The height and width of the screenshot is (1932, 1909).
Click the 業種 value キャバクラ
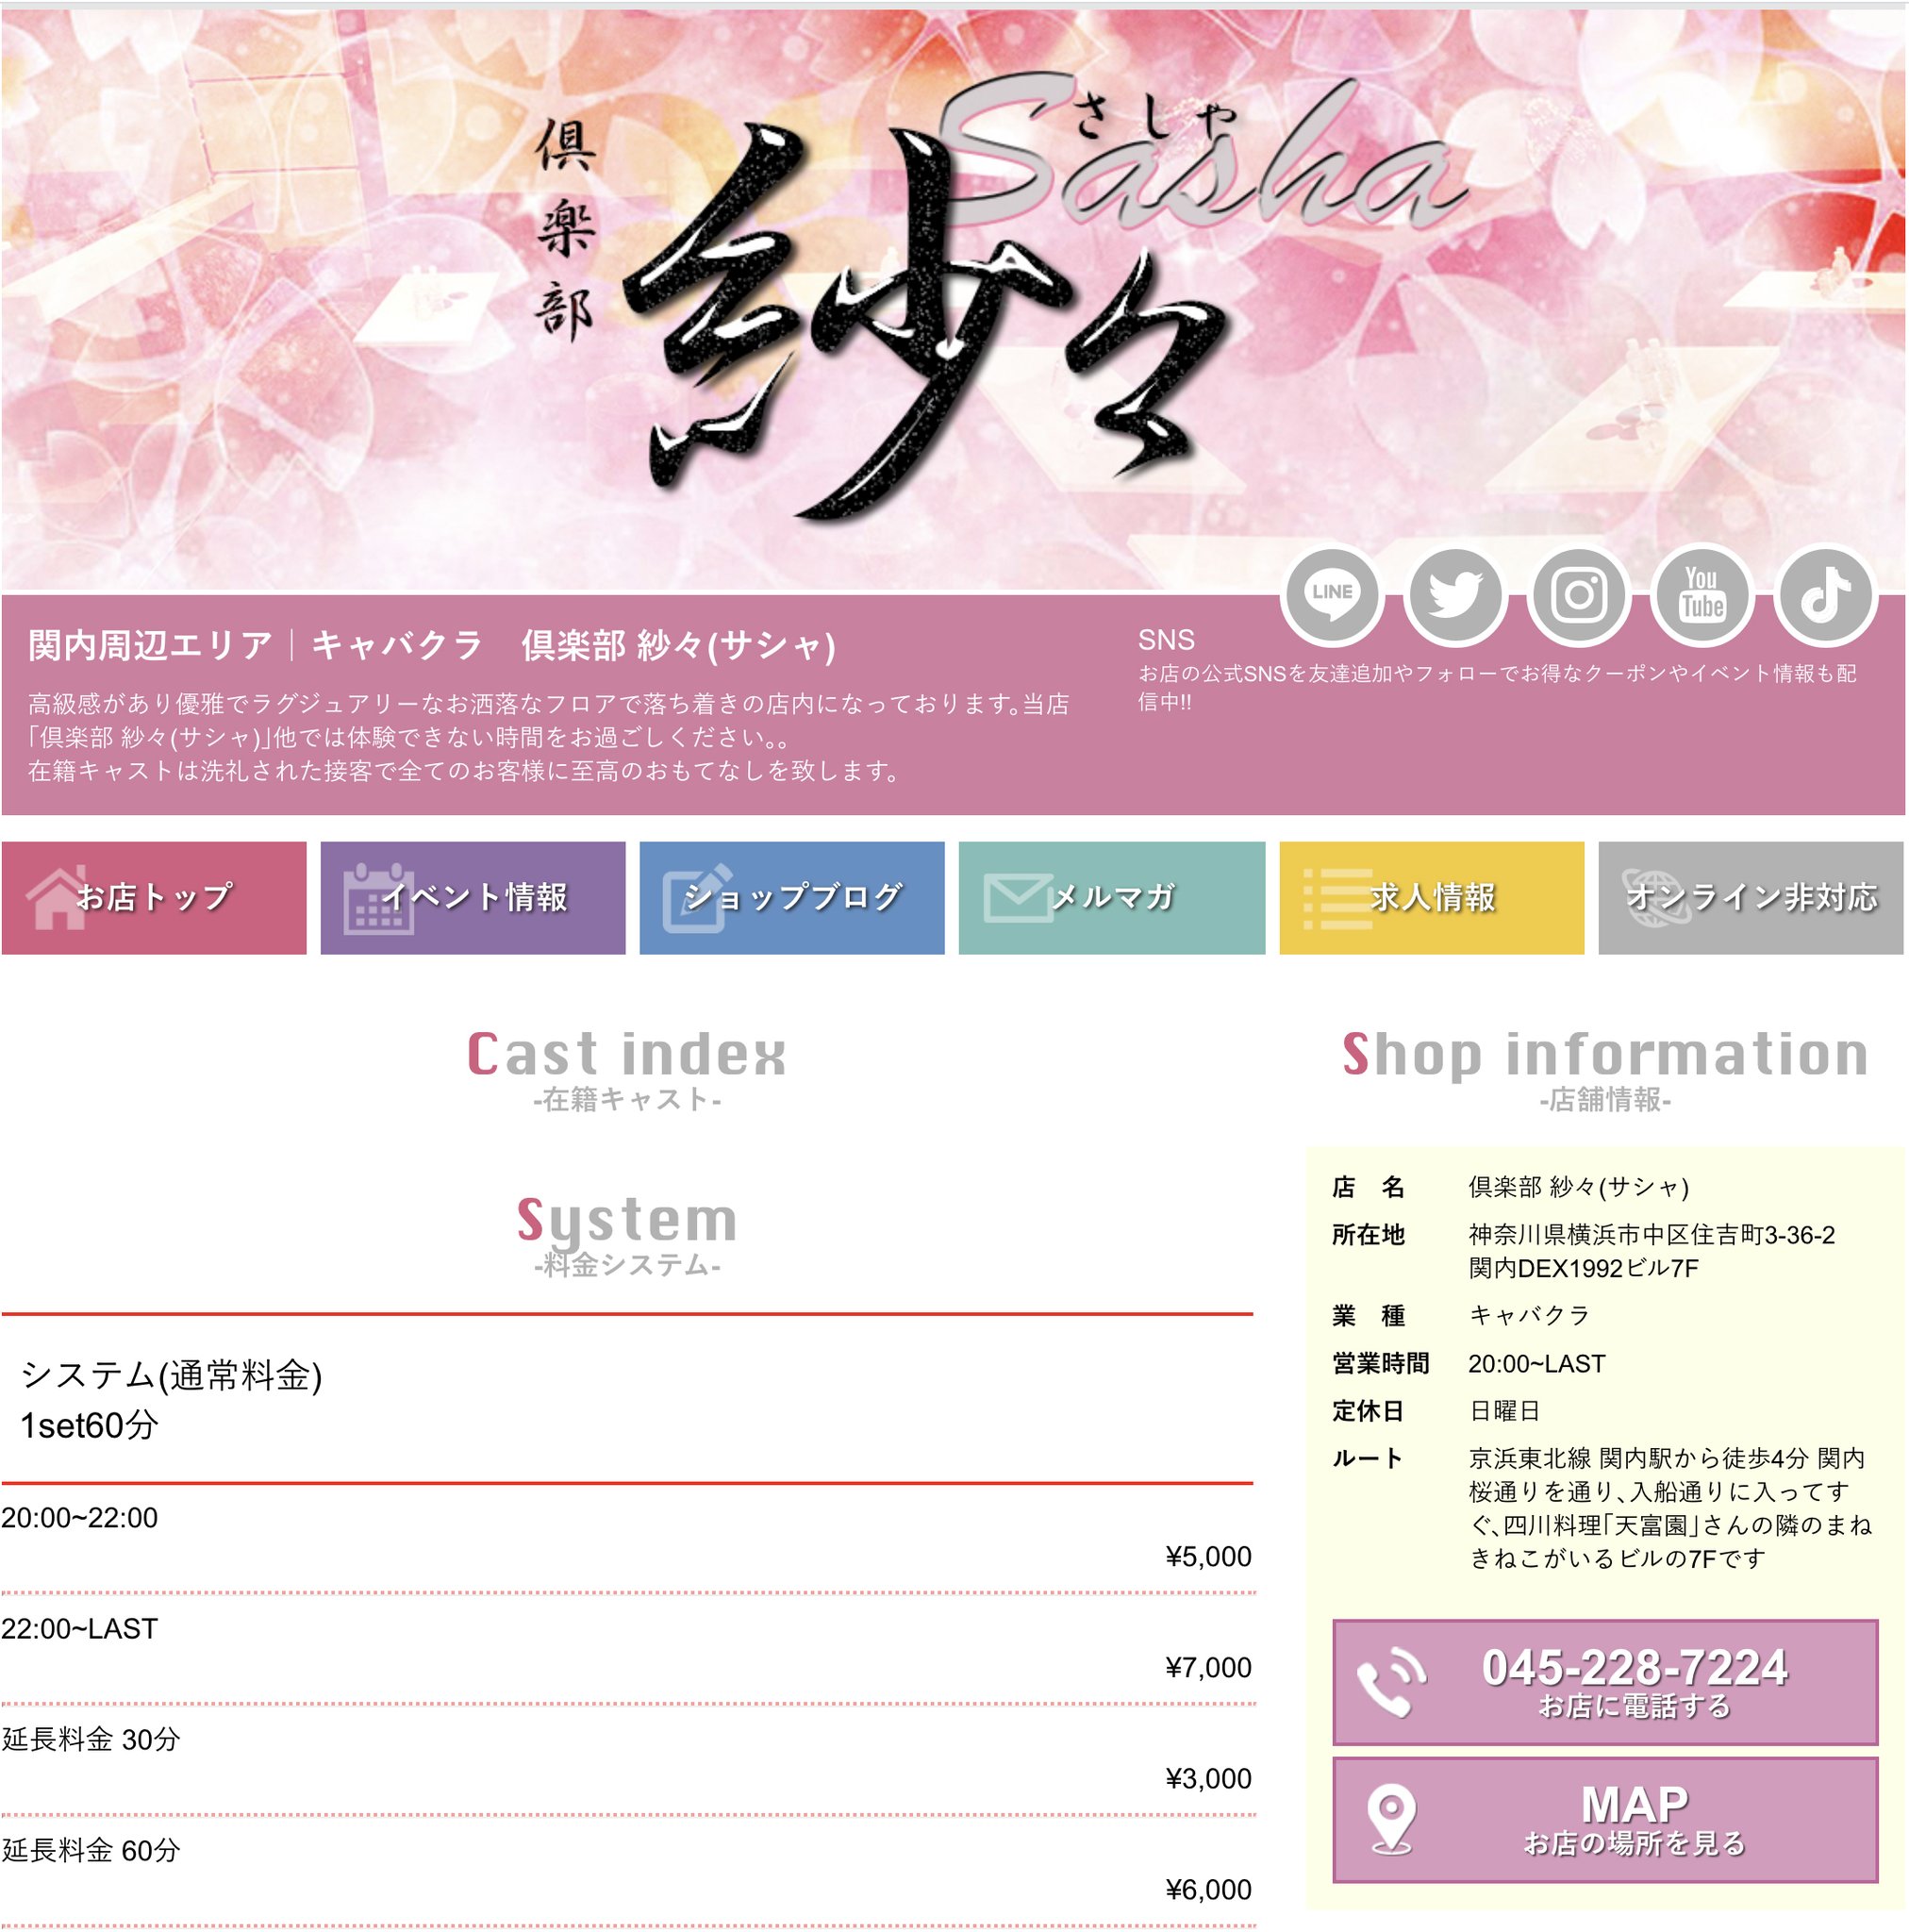(x=1529, y=1315)
